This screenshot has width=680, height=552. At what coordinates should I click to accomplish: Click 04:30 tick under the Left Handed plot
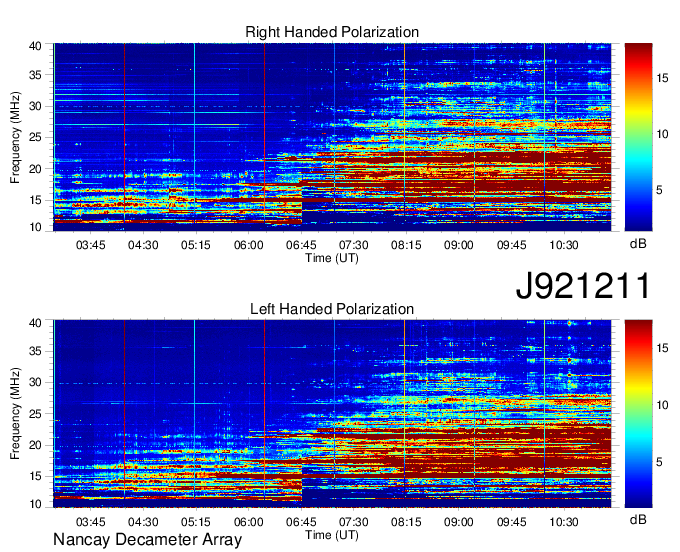click(143, 522)
